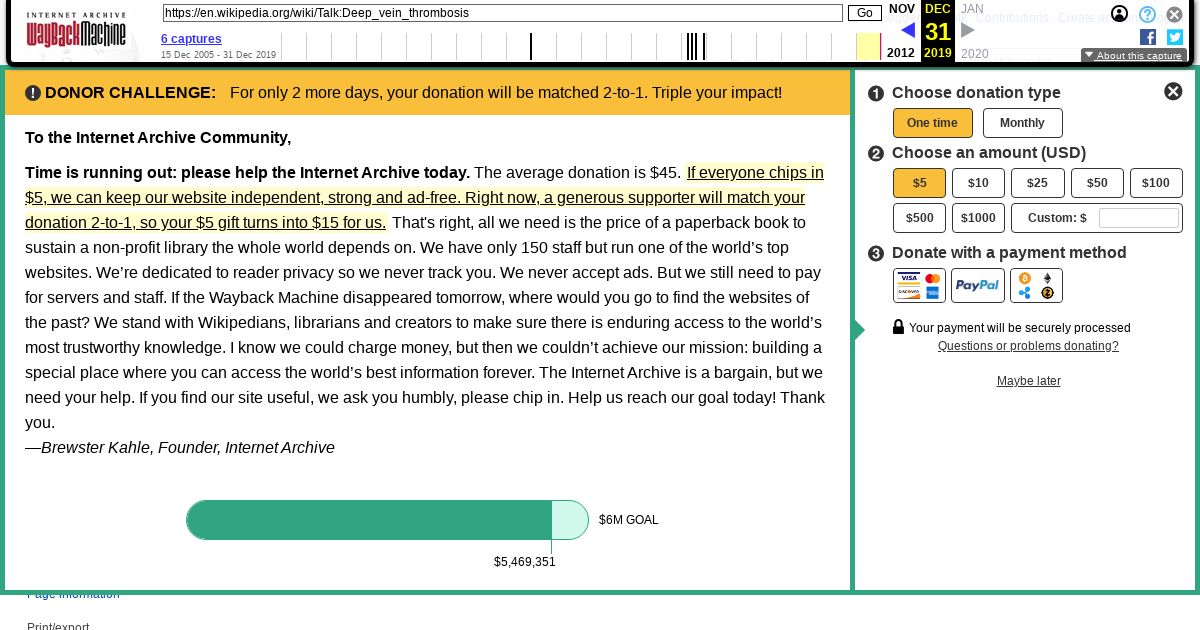Focus the Custom amount input field
The height and width of the screenshot is (630, 1200).
pos(1138,218)
